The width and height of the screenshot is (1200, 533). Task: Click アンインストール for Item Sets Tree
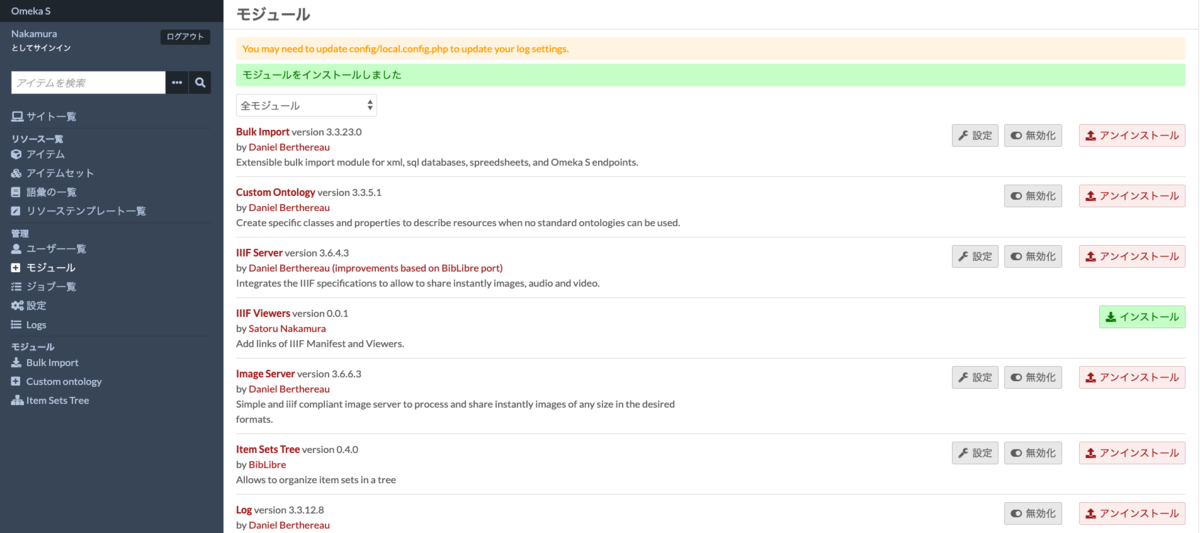(1132, 453)
